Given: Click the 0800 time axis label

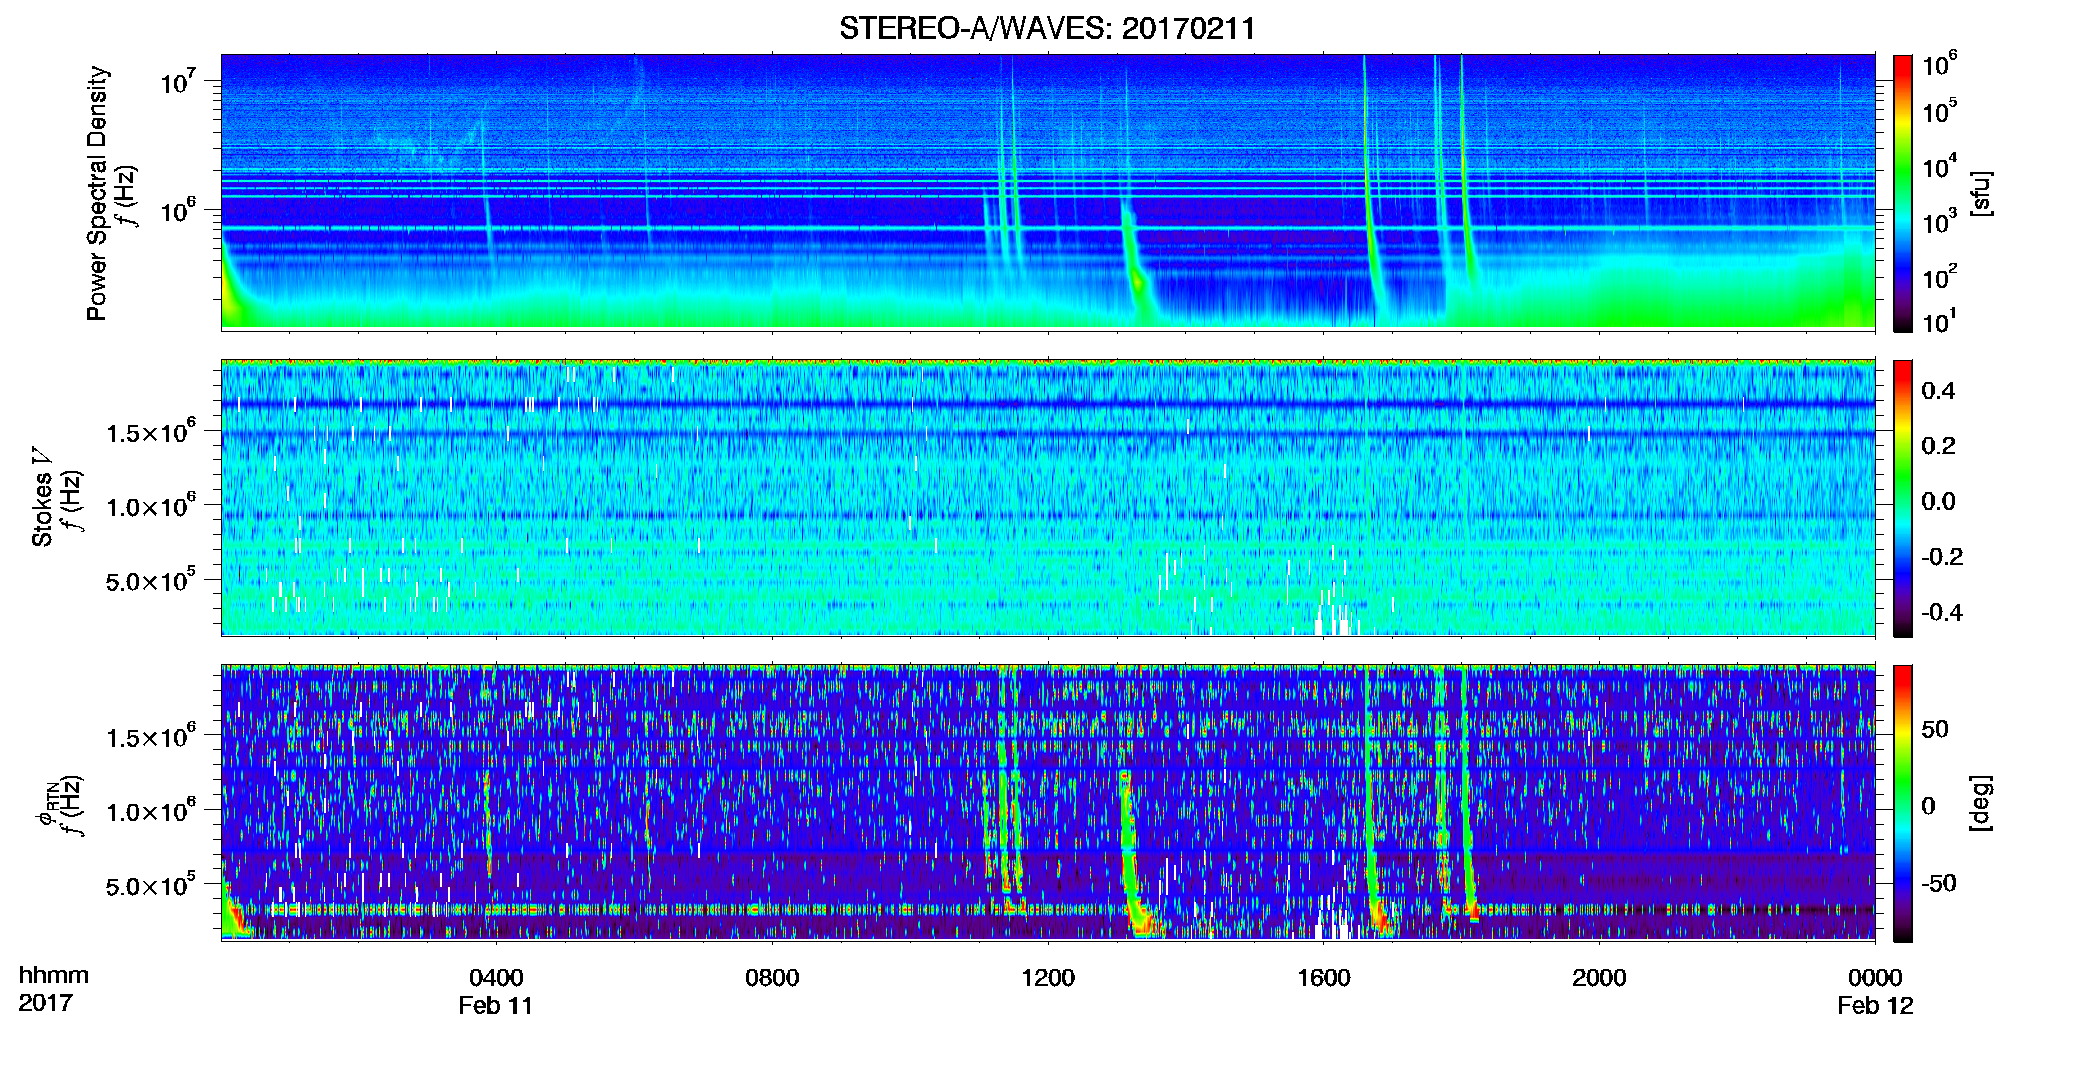Looking at the screenshot, I should pos(772,977).
